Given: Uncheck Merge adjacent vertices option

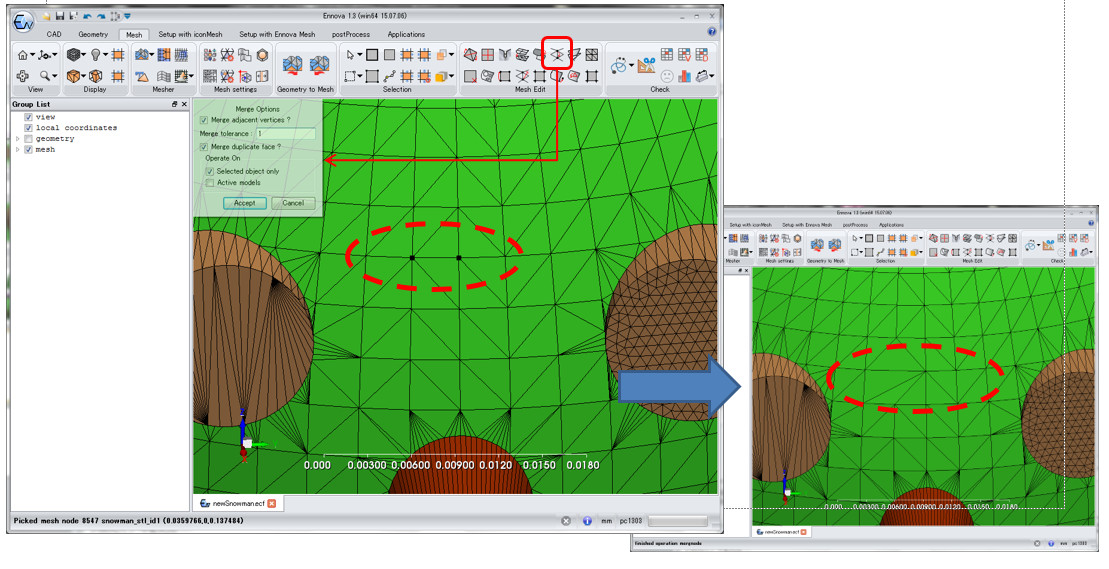Looking at the screenshot, I should [x=205, y=120].
